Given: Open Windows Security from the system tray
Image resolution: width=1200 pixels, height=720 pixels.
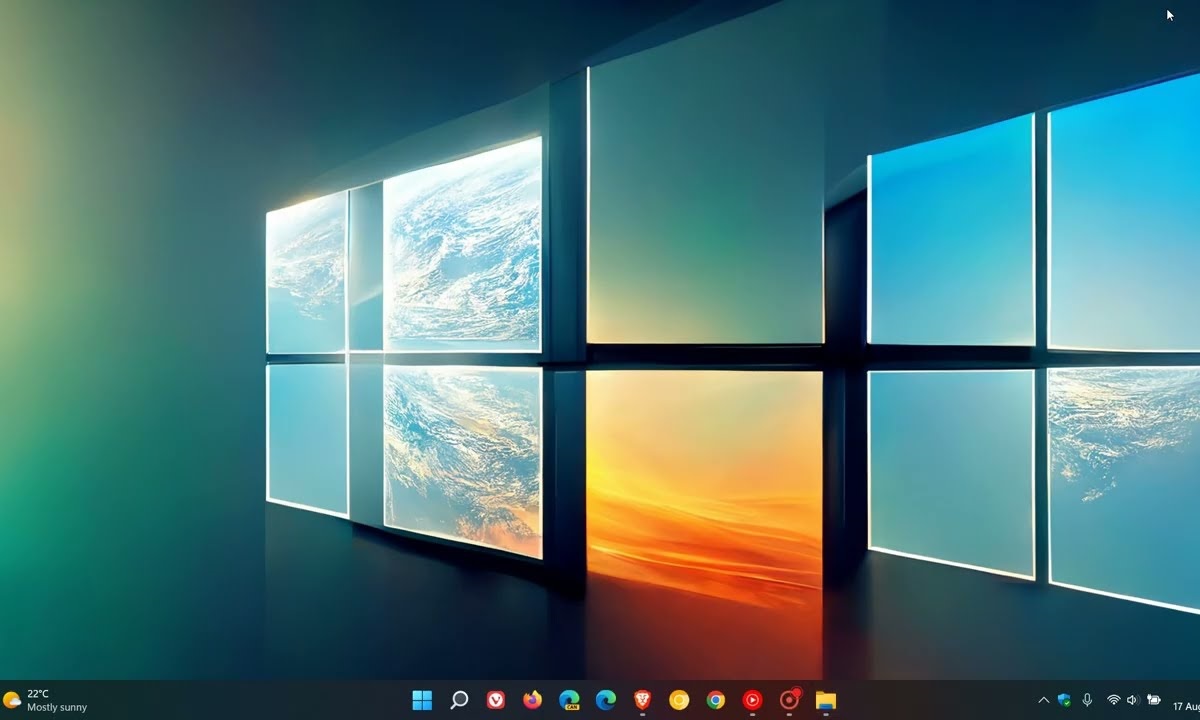Looking at the screenshot, I should click(1065, 700).
